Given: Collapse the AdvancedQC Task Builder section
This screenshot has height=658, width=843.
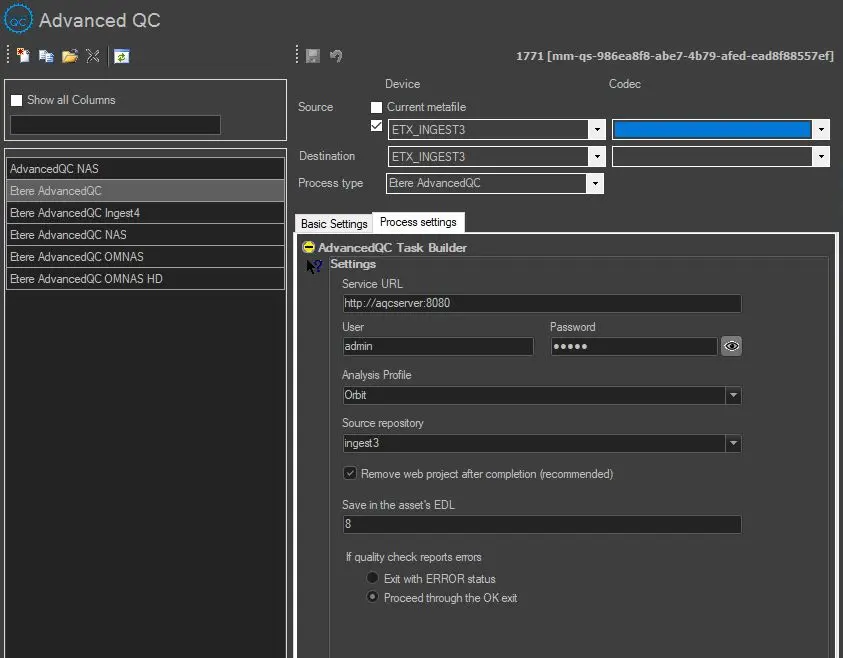Looking at the screenshot, I should [310, 247].
